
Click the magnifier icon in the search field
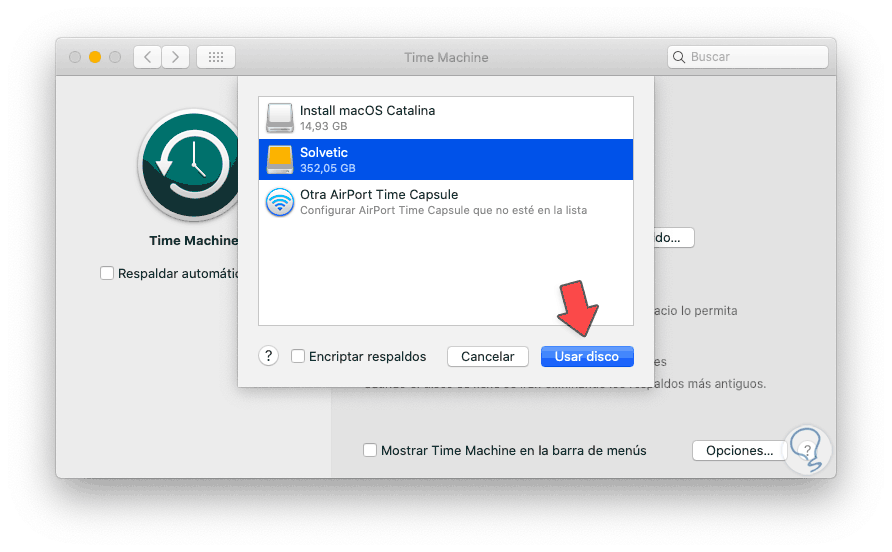[x=679, y=57]
